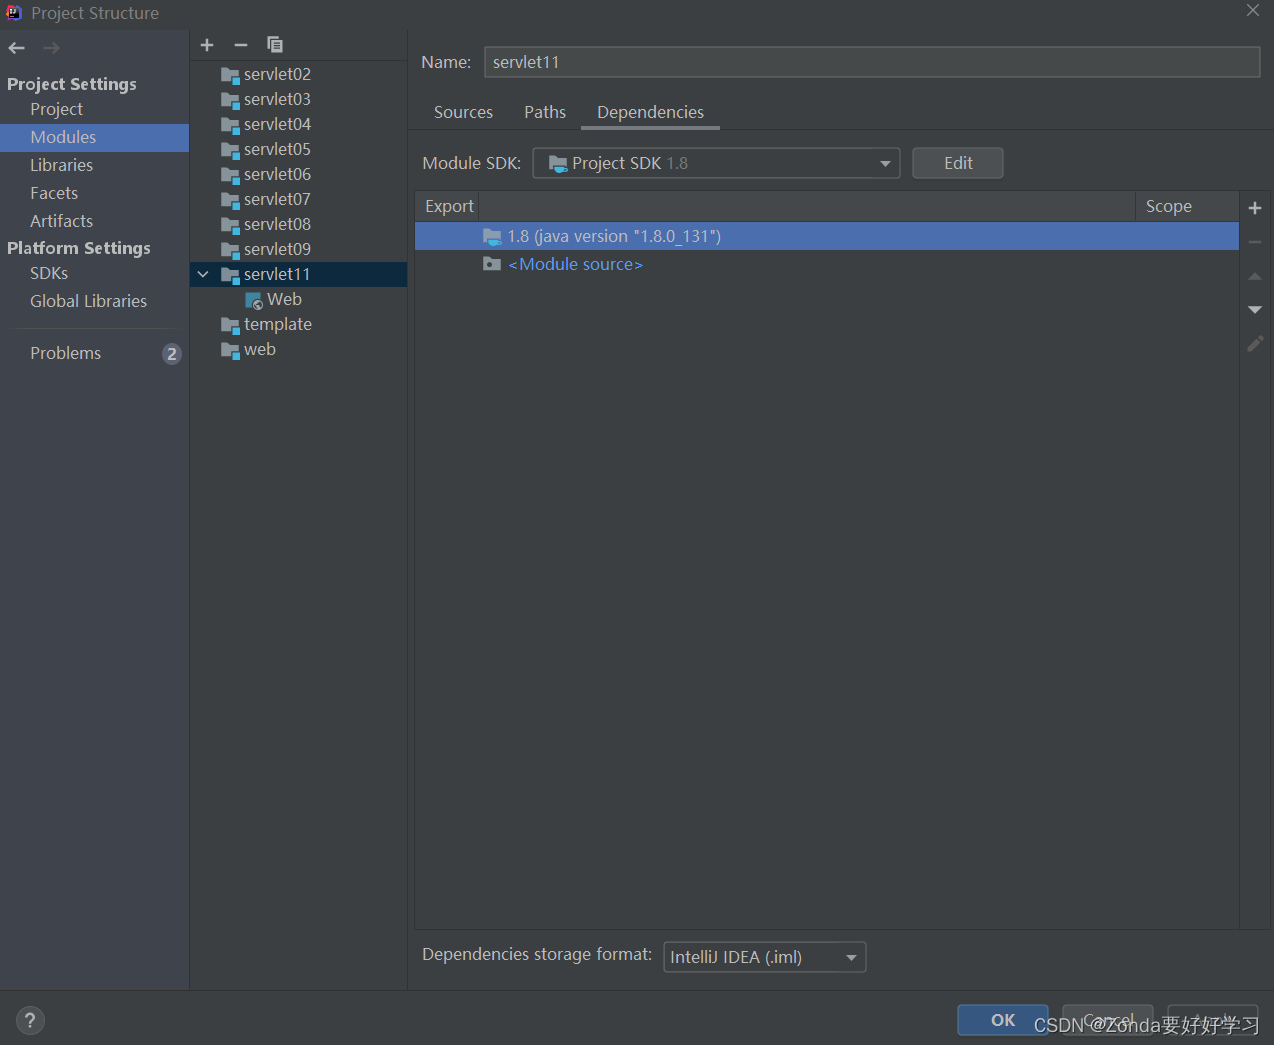
Task: Select servlet06 module in tree
Action: 277,174
